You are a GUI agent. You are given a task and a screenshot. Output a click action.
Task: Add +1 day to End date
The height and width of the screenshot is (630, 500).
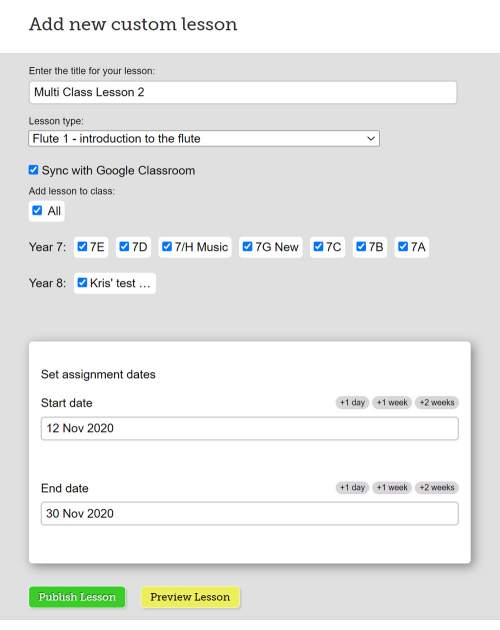(x=352, y=487)
